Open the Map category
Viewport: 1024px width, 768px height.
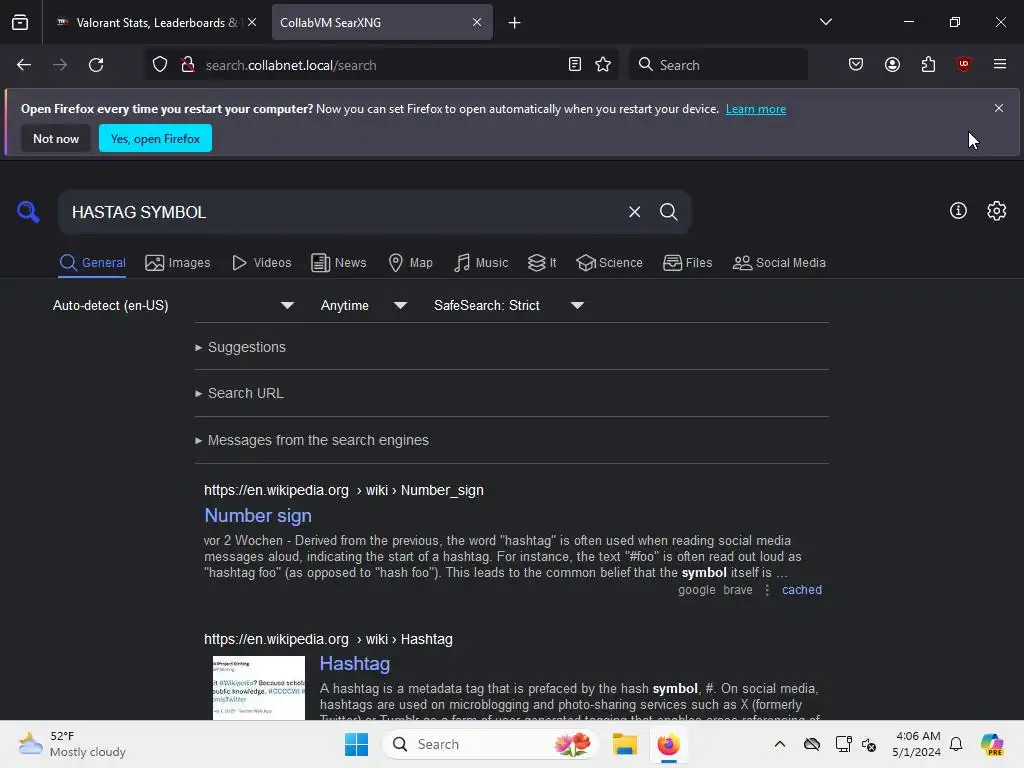coord(410,263)
